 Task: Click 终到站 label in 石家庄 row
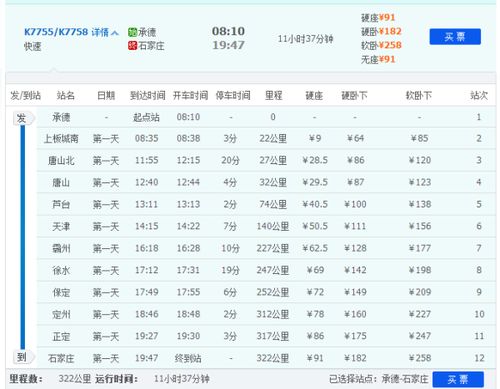pyautogui.click(x=188, y=358)
